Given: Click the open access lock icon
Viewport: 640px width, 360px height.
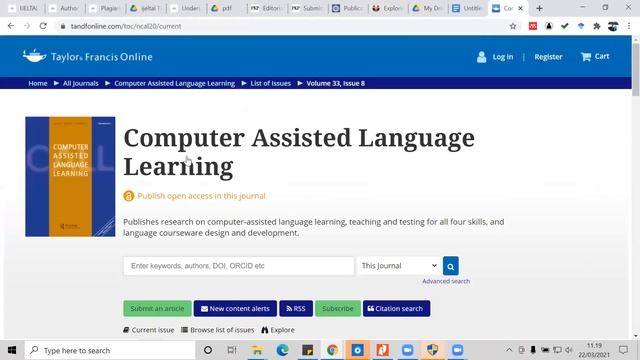Looking at the screenshot, I should pos(129,196).
